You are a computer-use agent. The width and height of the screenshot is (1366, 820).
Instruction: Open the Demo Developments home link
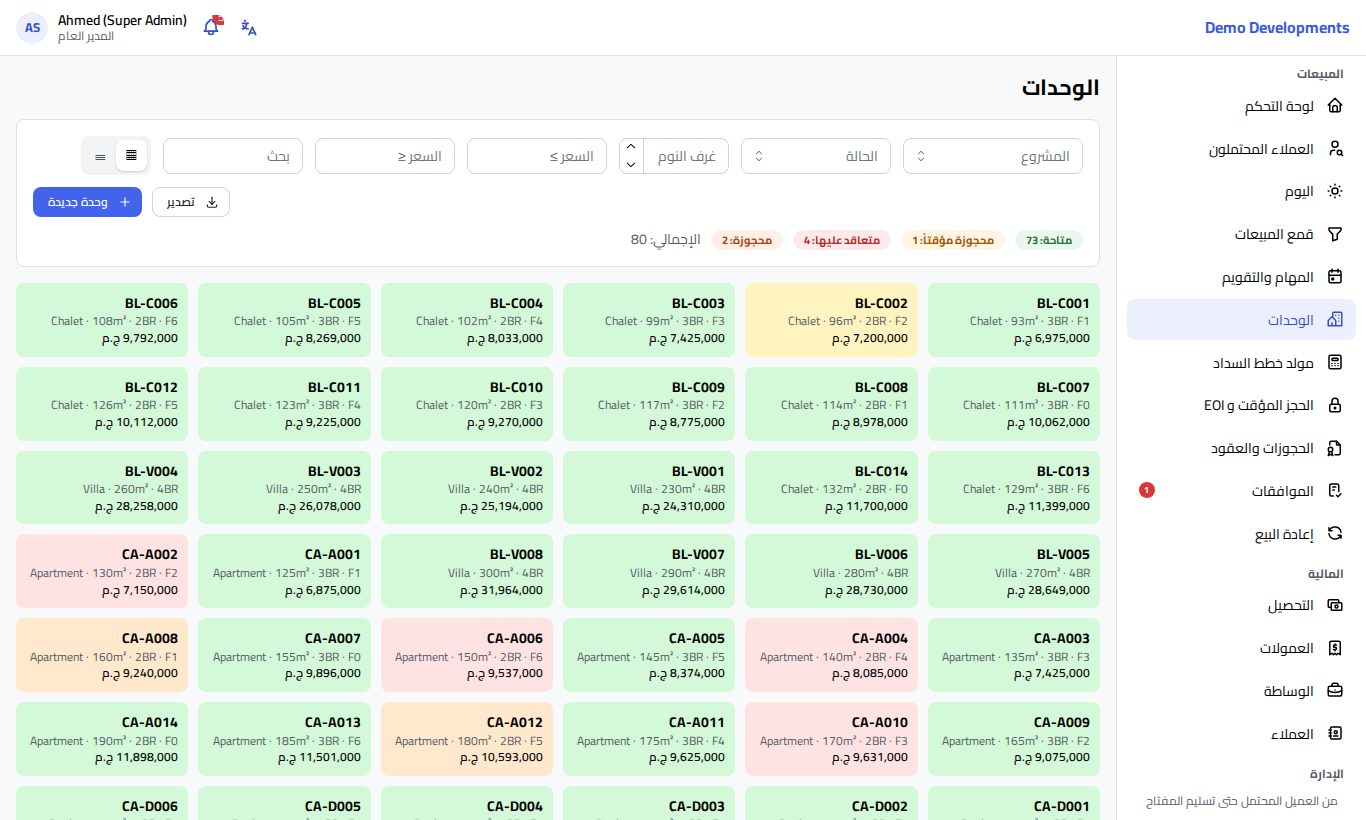click(1277, 28)
